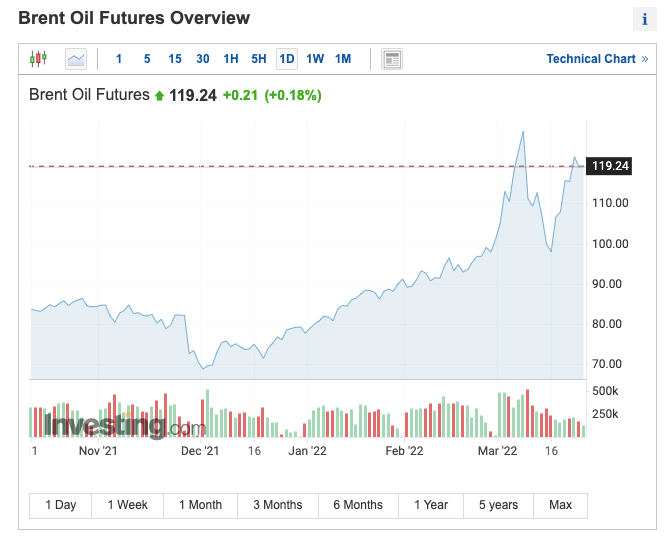This screenshot has height=542, width=670.
Task: Select the 1H interval option
Action: click(231, 59)
